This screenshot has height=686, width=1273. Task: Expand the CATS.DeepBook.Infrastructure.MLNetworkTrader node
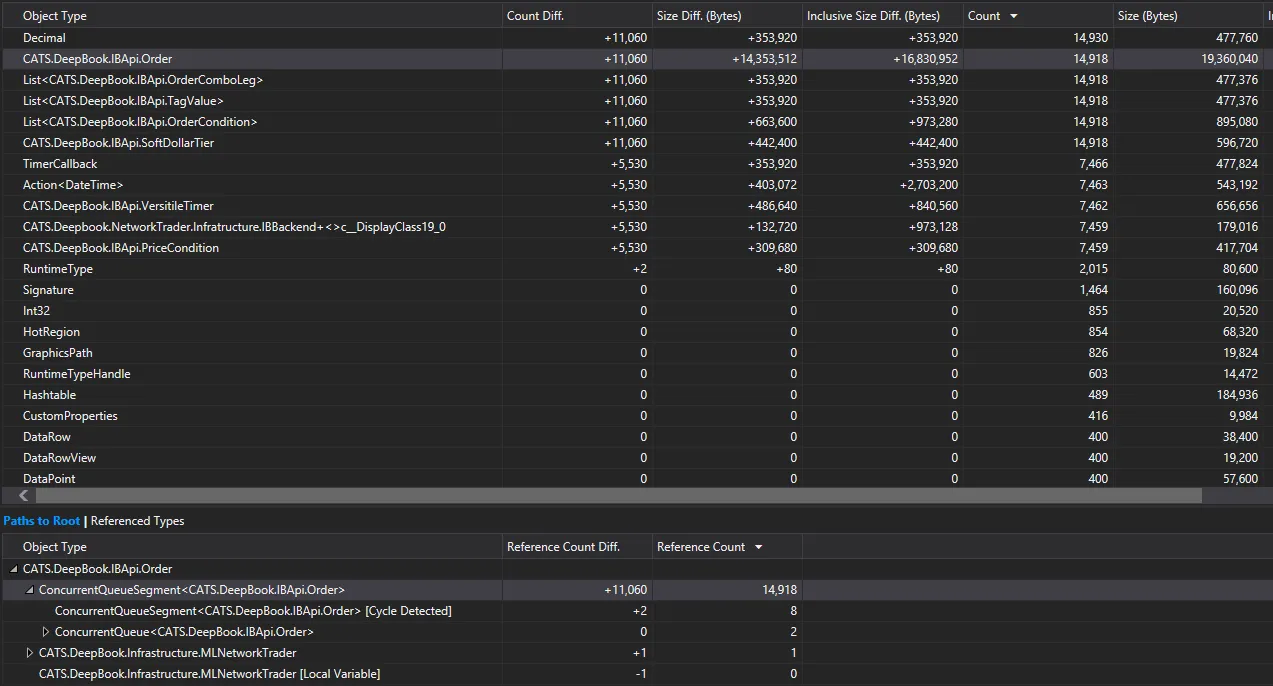[29, 653]
